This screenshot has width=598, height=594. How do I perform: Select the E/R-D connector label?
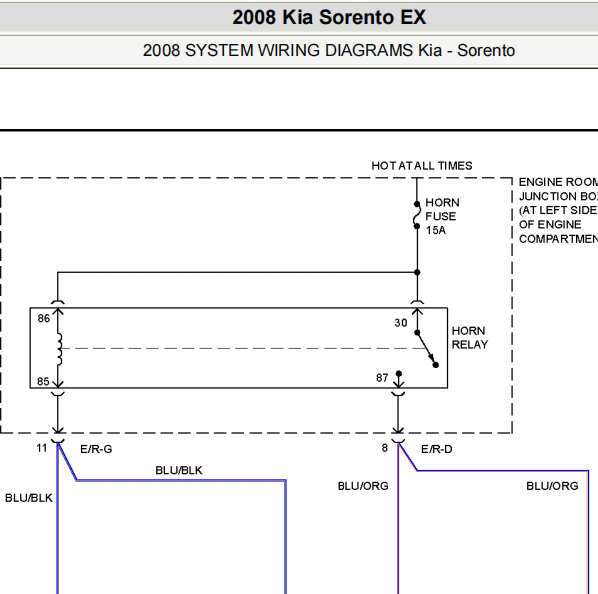437,450
